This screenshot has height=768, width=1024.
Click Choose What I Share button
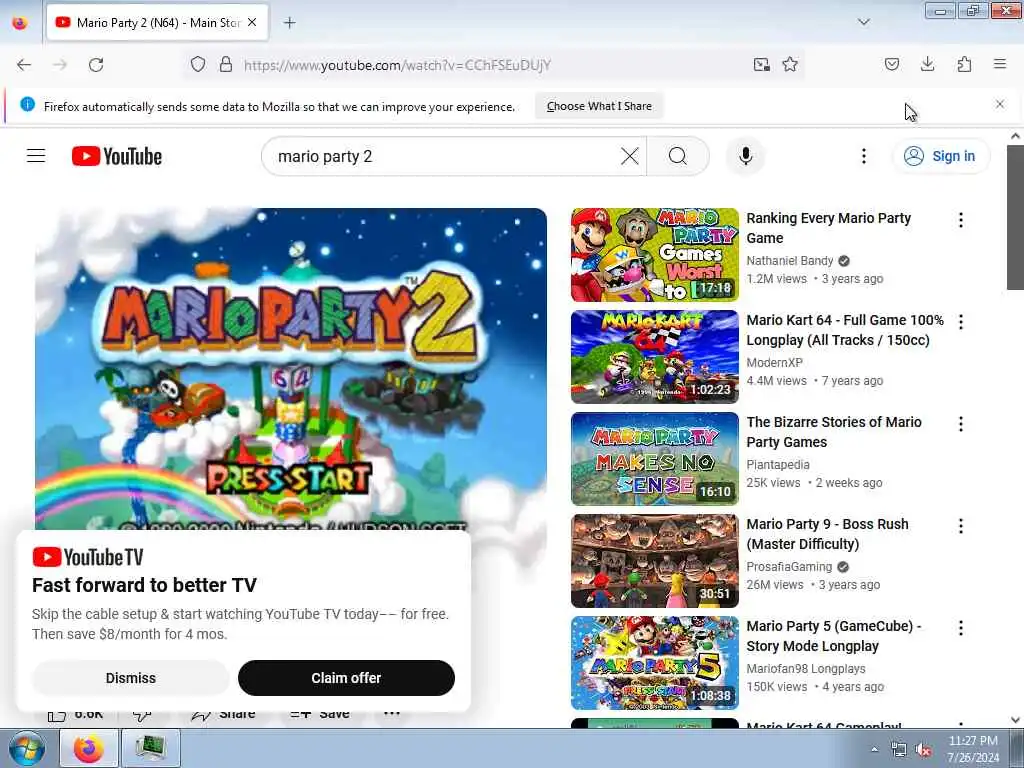coord(599,106)
